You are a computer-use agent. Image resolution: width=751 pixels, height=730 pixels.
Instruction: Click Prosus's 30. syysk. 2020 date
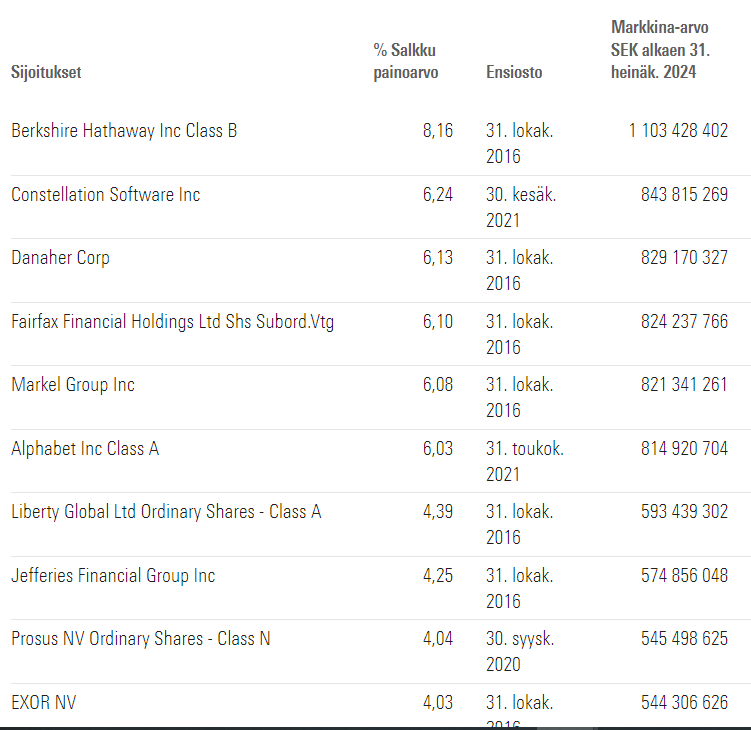pos(520,651)
